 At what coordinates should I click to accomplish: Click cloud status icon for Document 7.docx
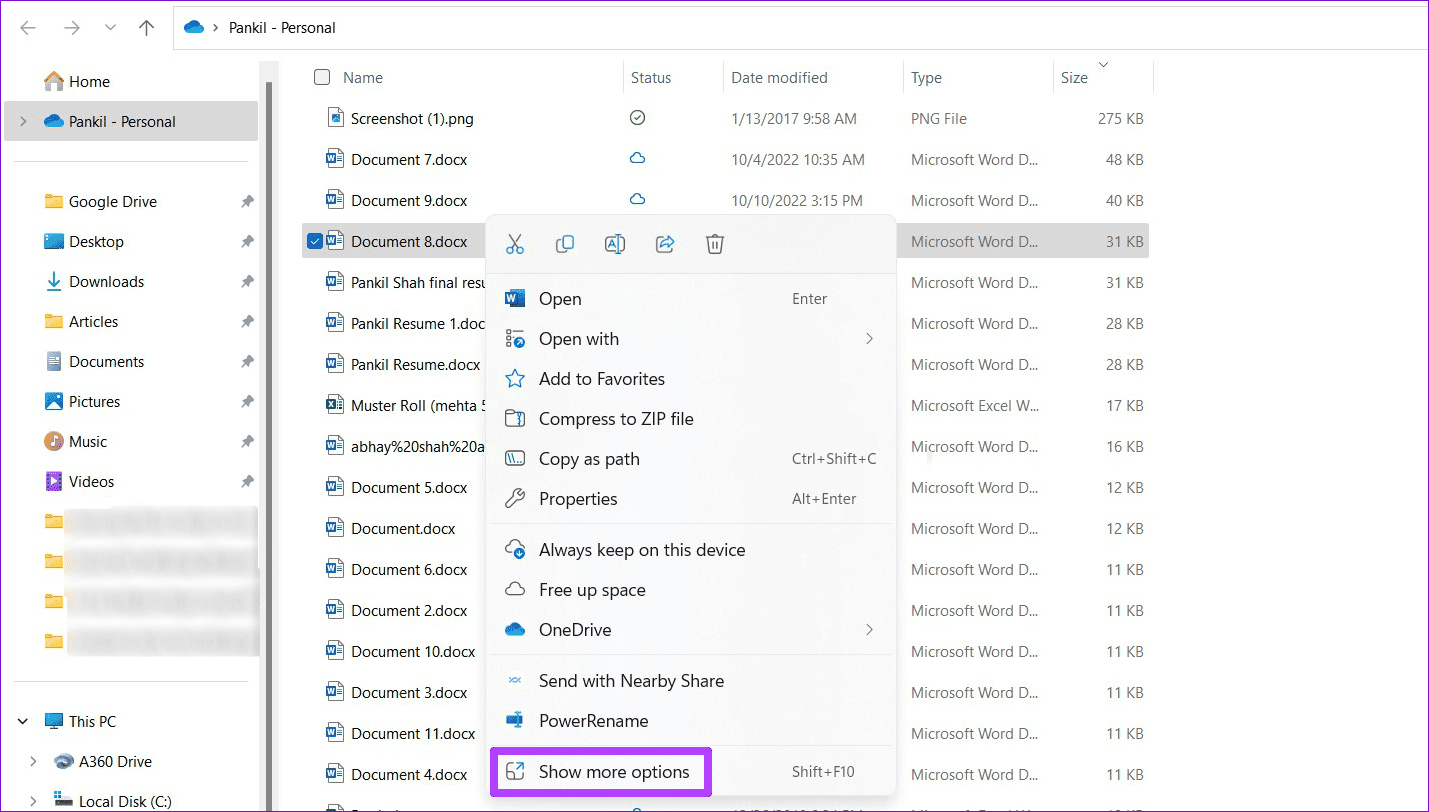[x=637, y=159]
